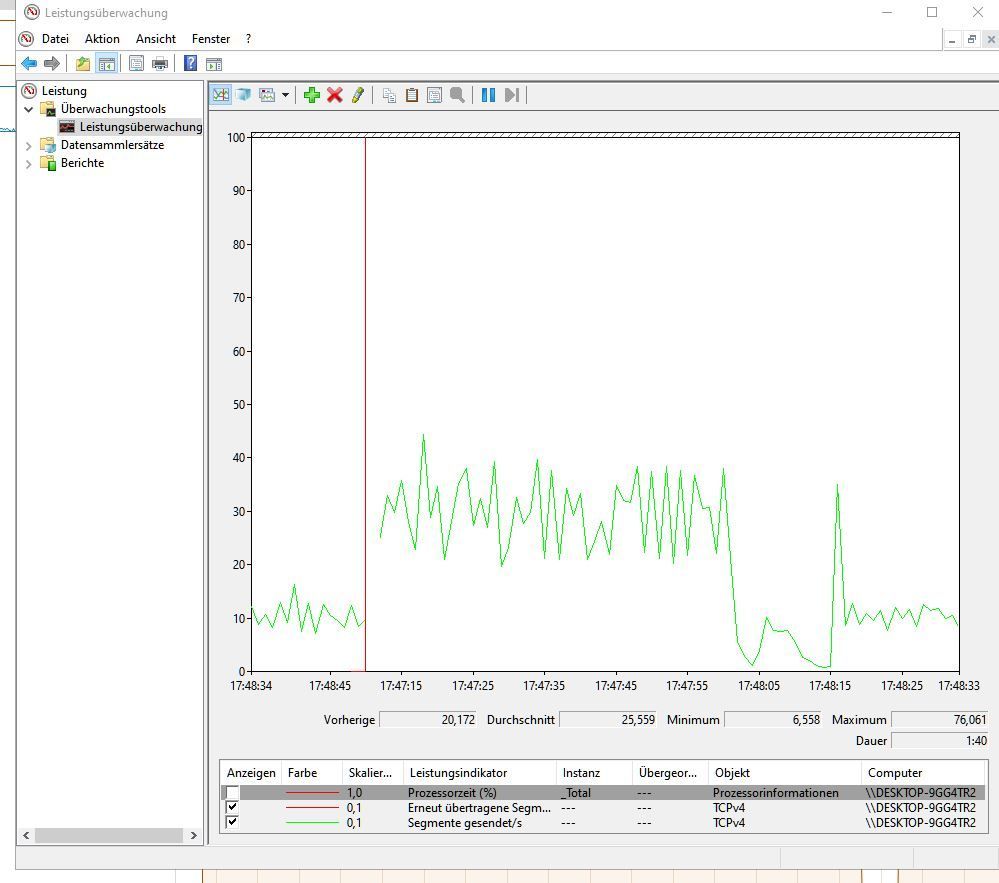Uncheck the Segmente gesendet/s counter
This screenshot has width=999, height=883.
click(x=232, y=823)
